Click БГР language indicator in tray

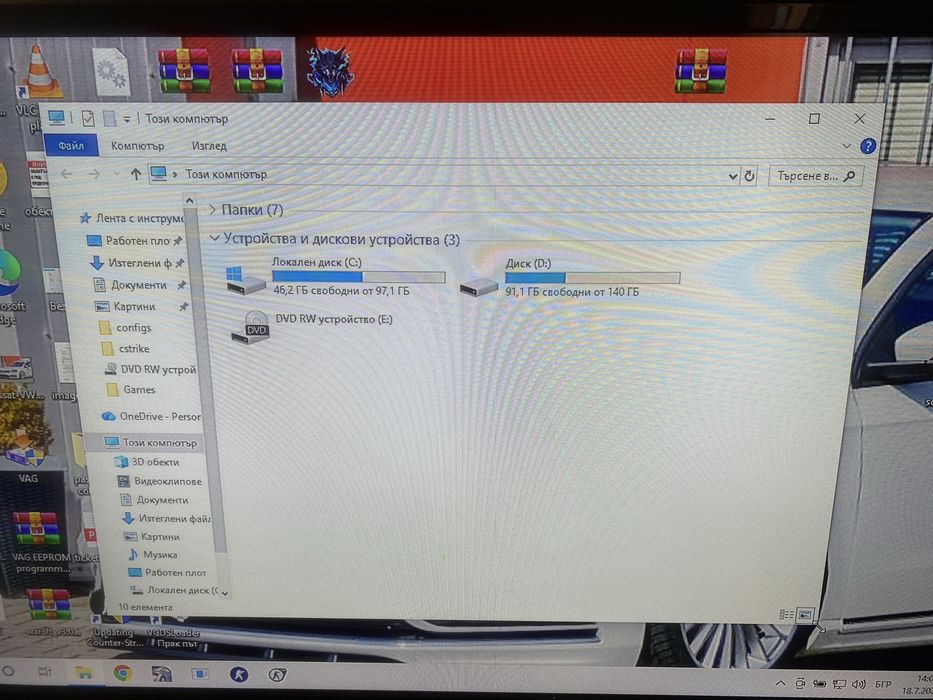click(x=884, y=684)
